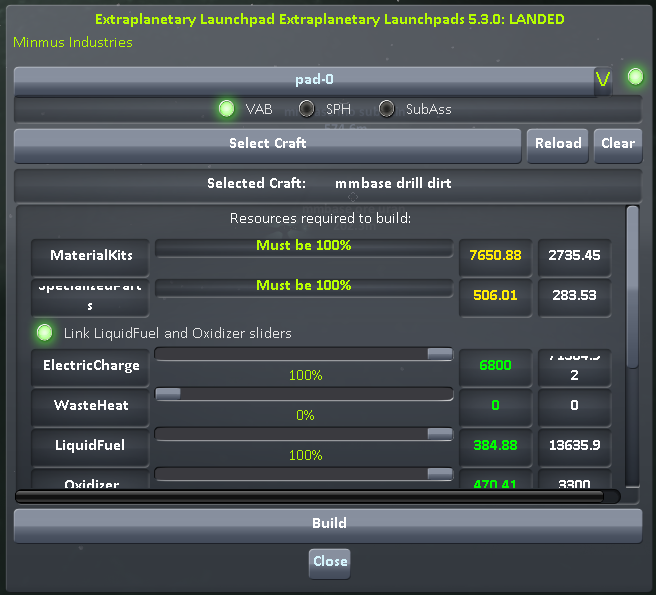Click the ElectricCharge slider handle
This screenshot has height=595, width=656.
point(440,354)
